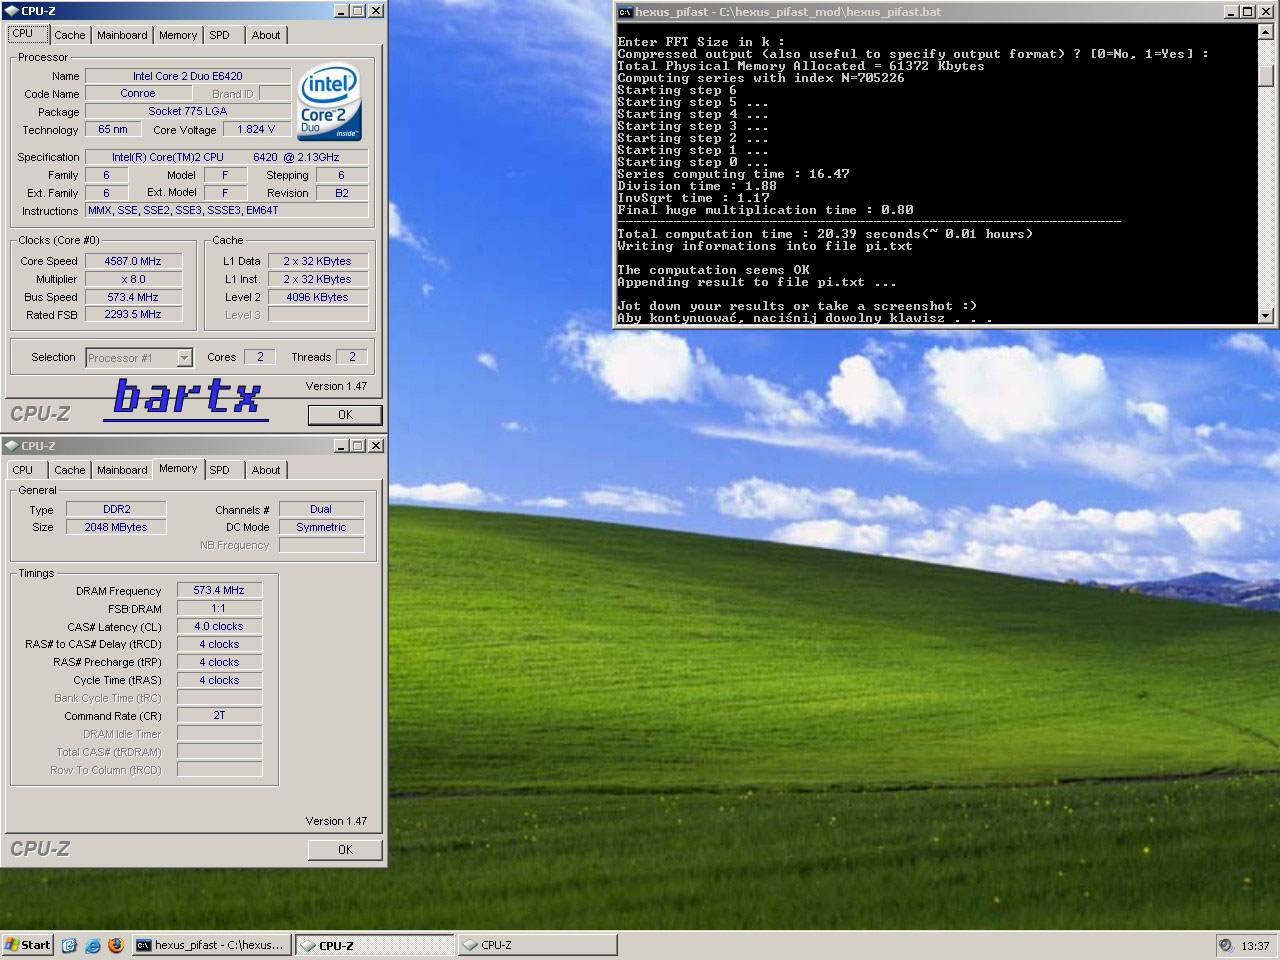Click the Core Speed value '4587.0 MHz'
This screenshot has width=1280, height=960.
click(133, 261)
